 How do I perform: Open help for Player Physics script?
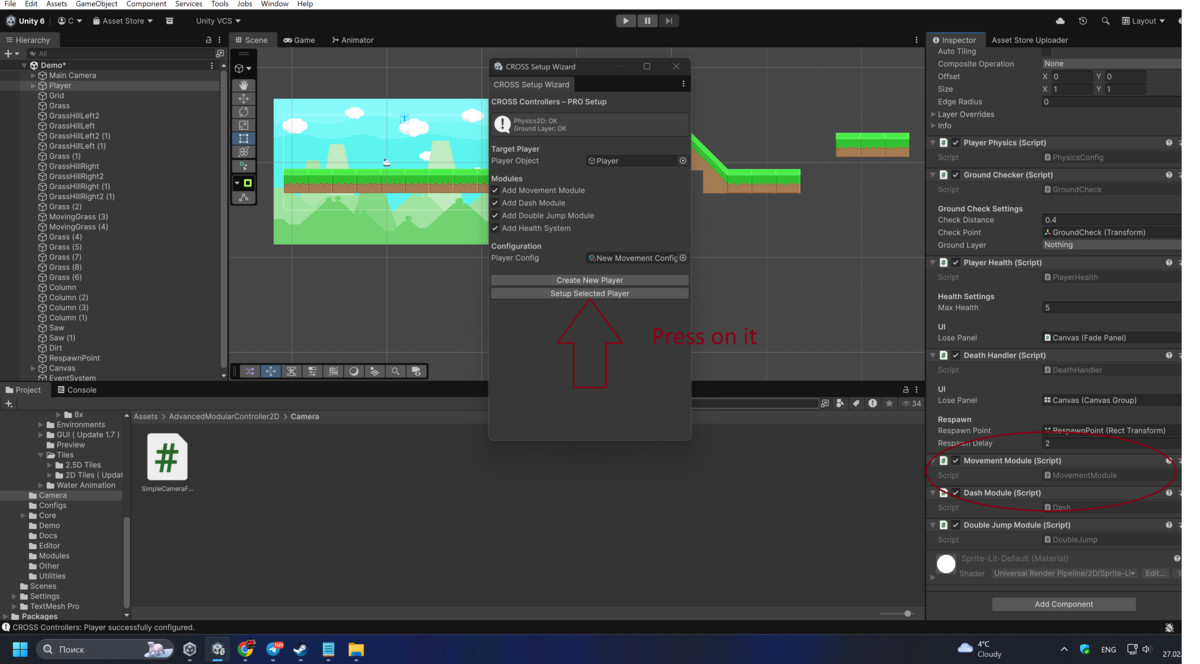pyautogui.click(x=1169, y=143)
